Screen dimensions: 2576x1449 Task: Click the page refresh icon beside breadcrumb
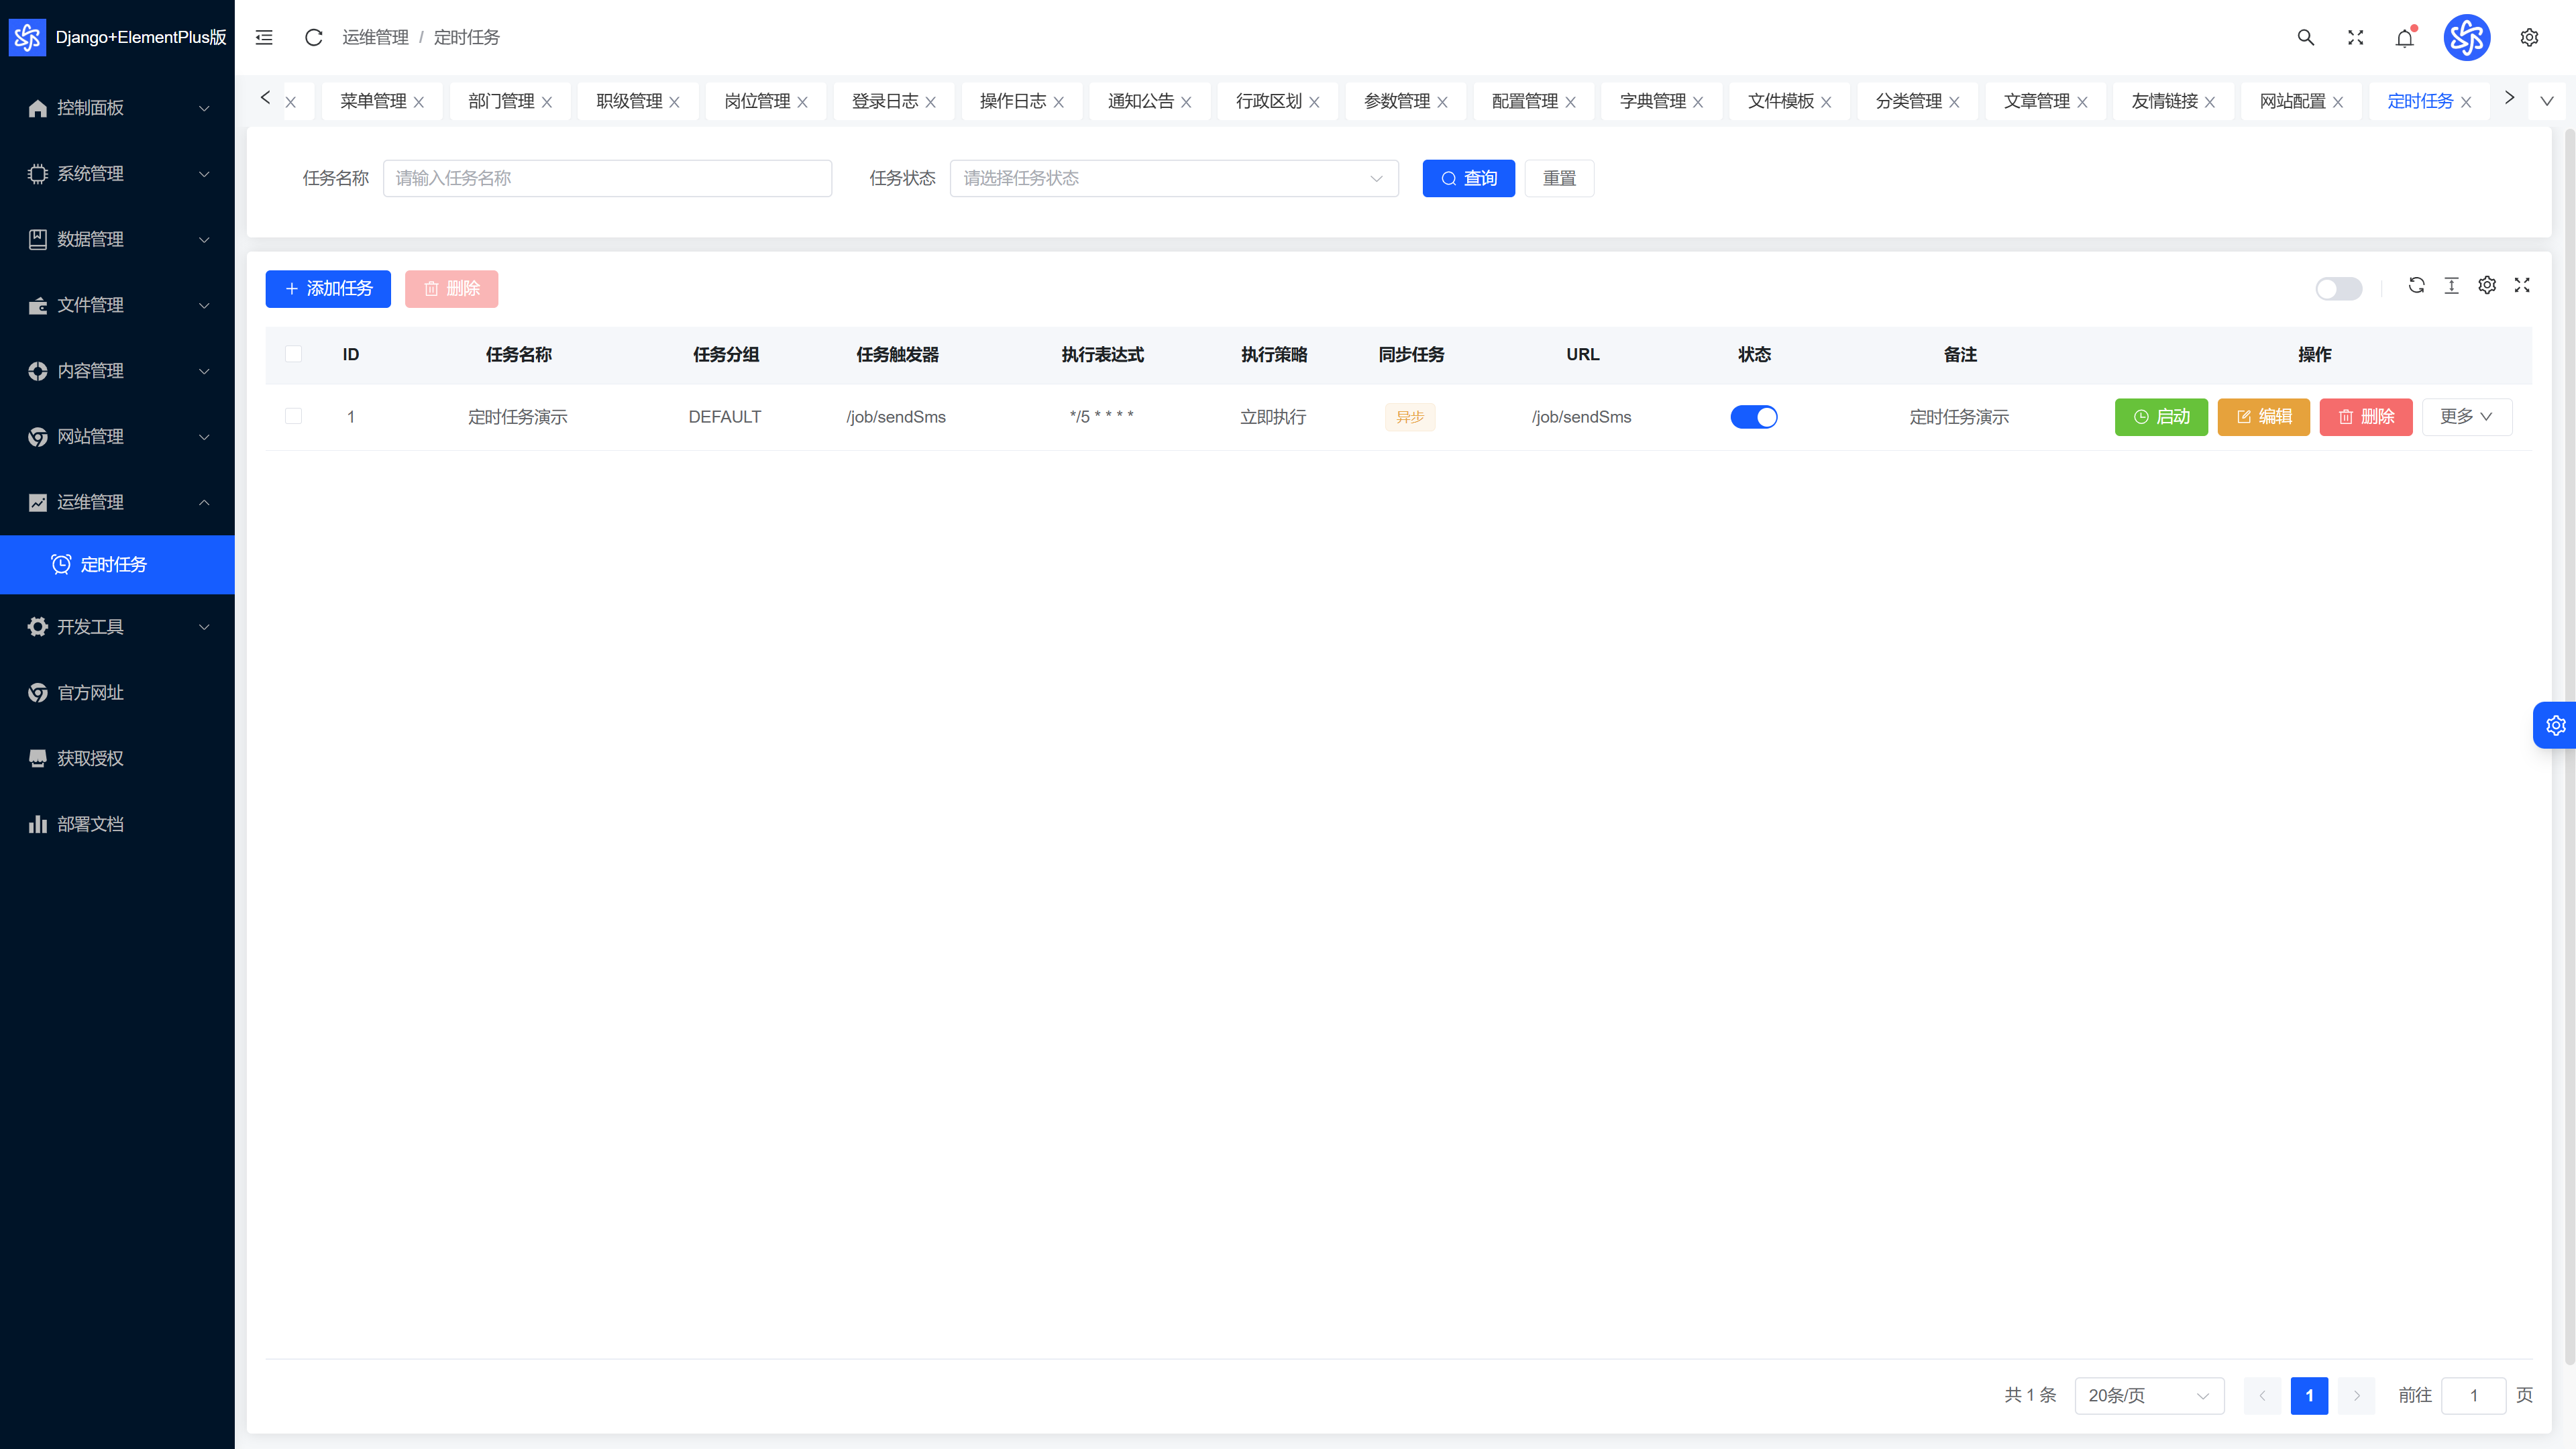pyautogui.click(x=313, y=37)
